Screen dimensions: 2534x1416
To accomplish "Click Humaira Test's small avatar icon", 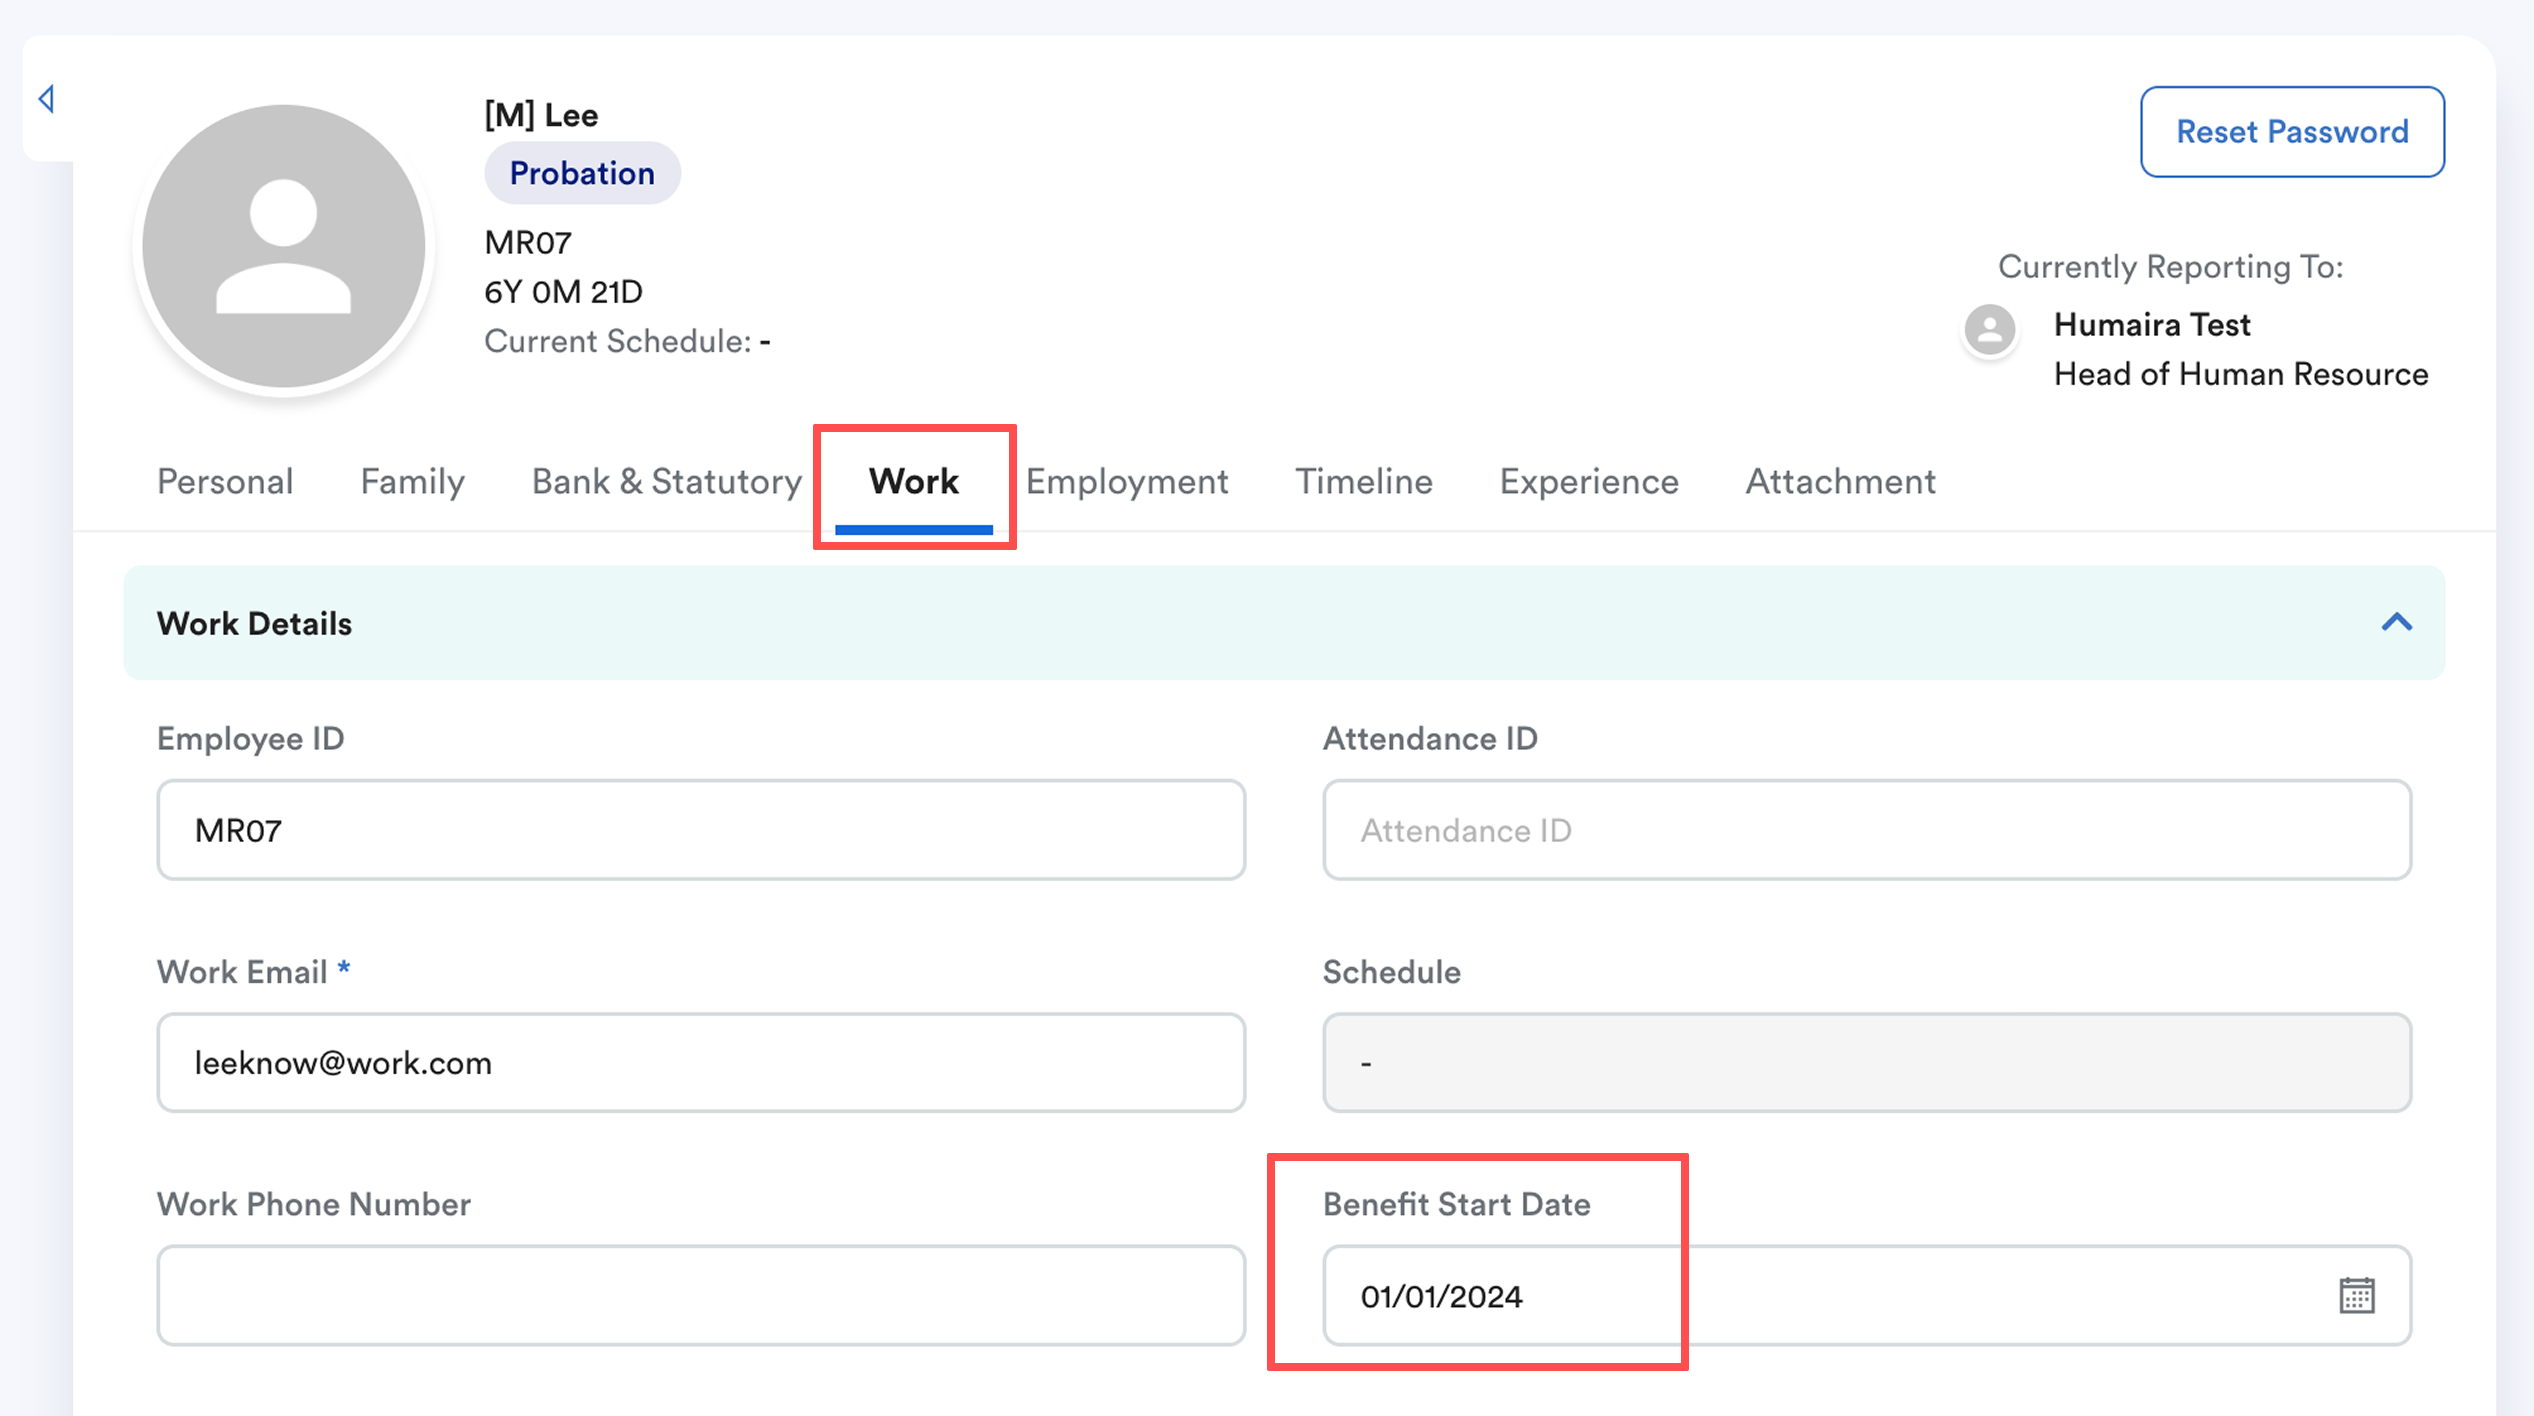I will pos(1989,330).
